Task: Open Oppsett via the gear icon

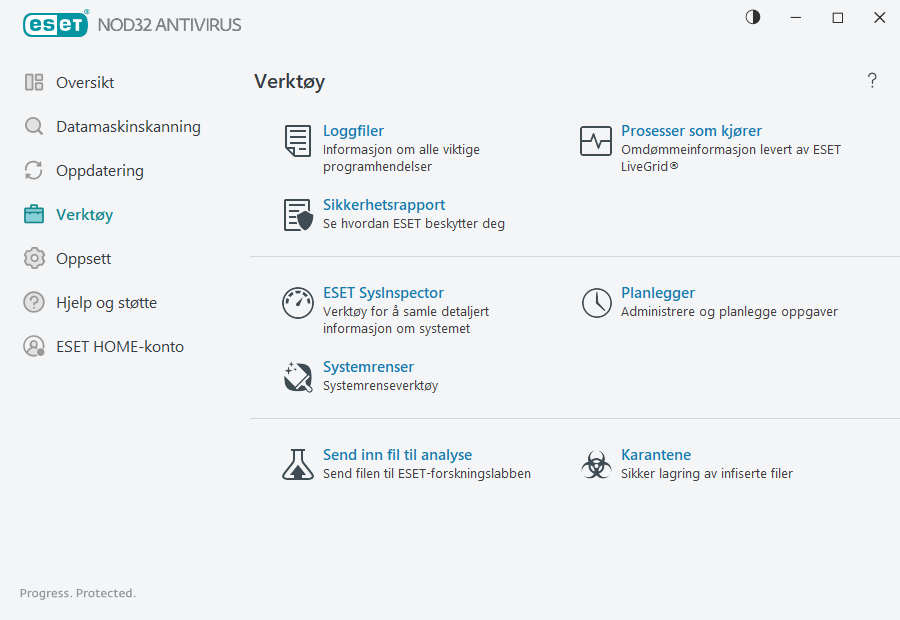Action: pos(34,258)
